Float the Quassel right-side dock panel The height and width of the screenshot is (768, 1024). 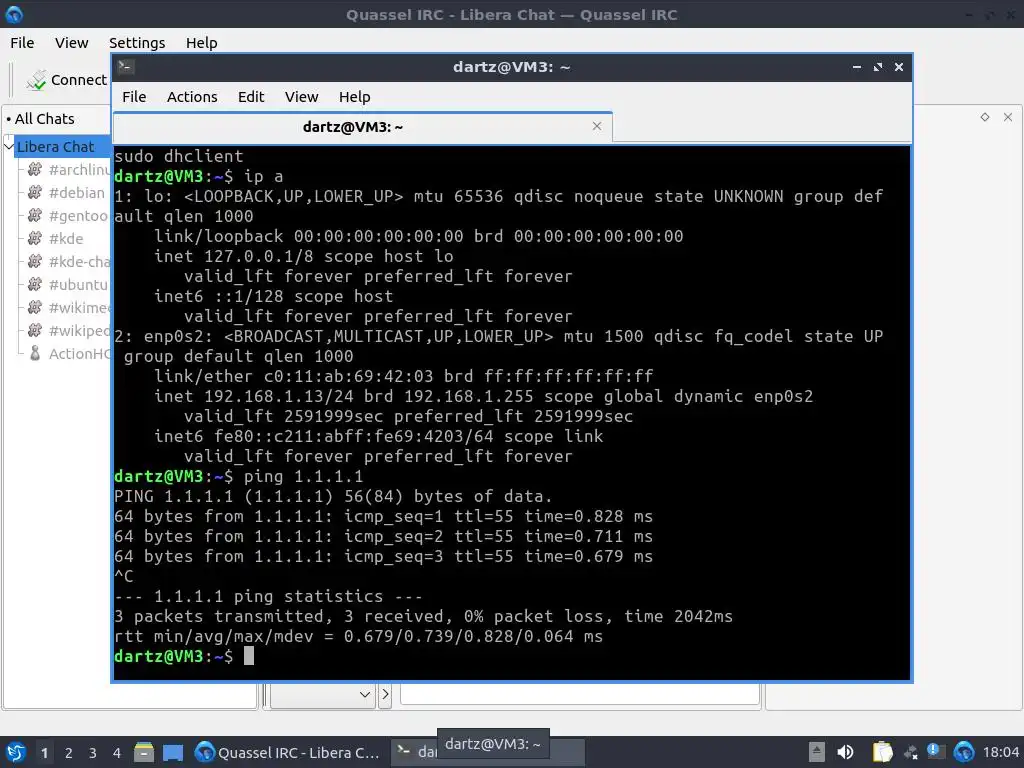(x=985, y=117)
